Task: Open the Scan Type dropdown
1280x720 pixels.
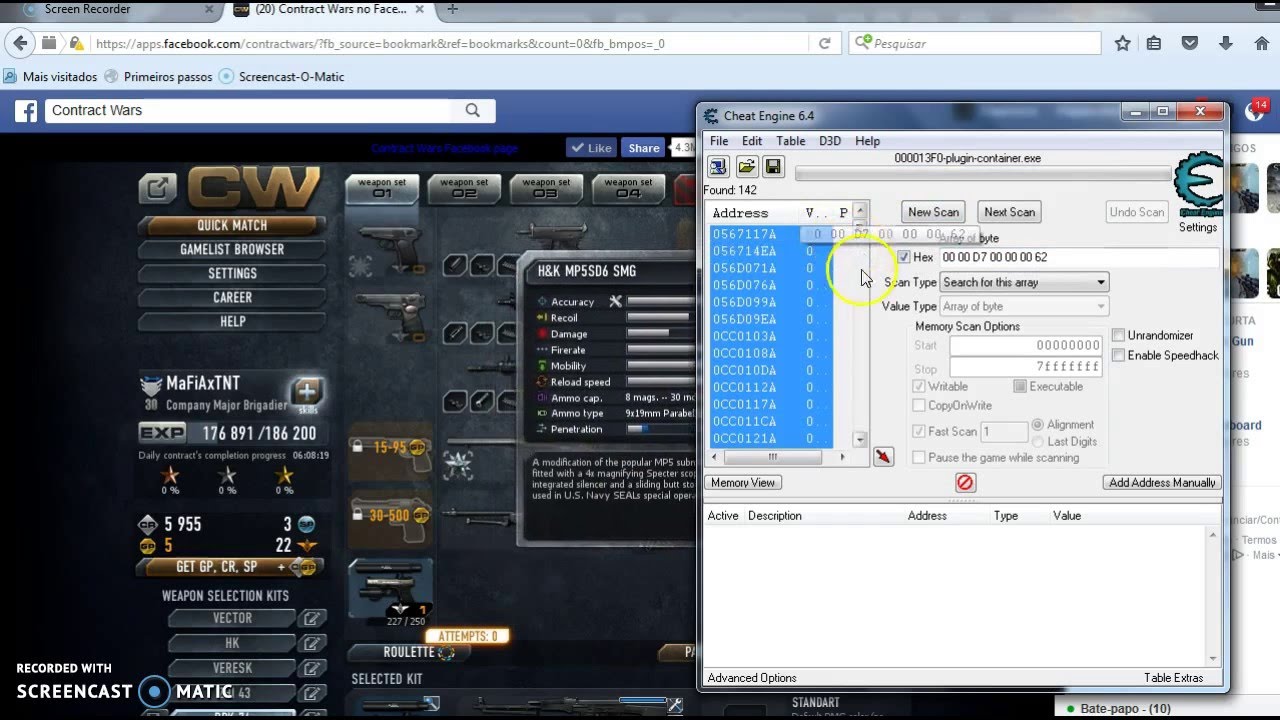Action: coord(1024,282)
